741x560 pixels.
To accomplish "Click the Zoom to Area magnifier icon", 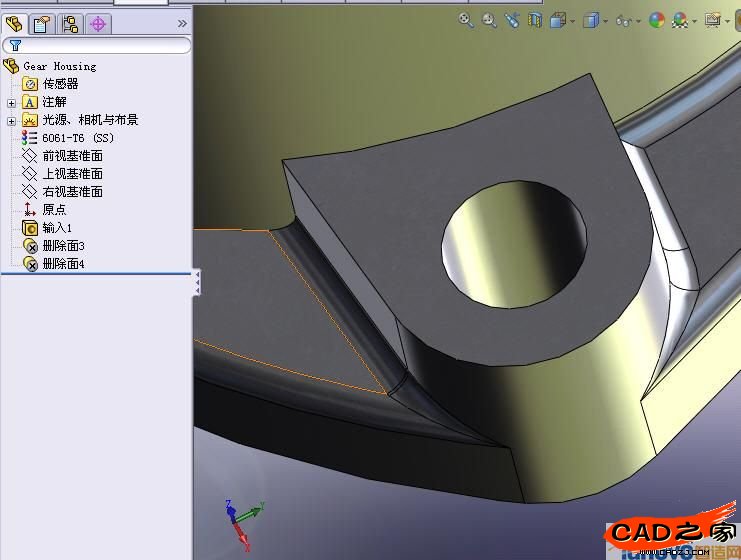I will tap(490, 20).
